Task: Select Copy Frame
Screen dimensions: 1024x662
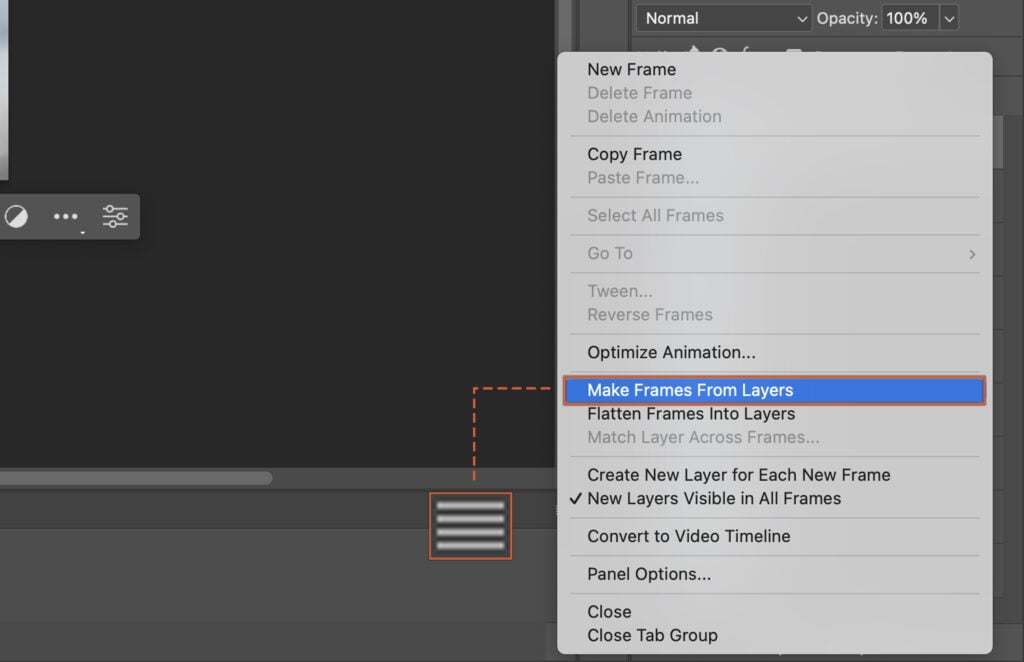Action: (x=634, y=154)
